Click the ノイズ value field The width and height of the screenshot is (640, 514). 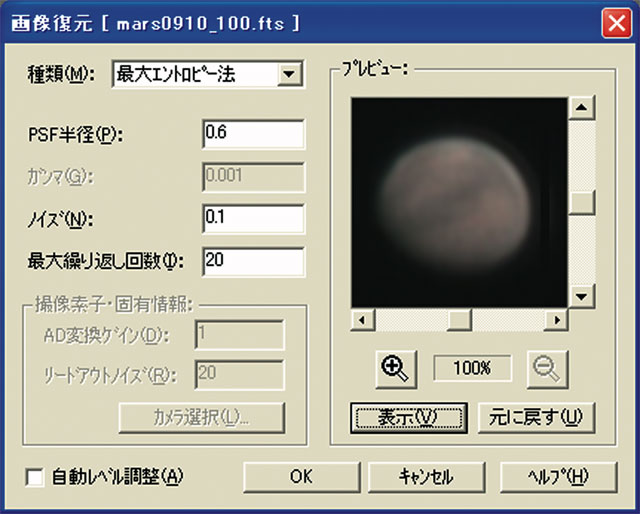(252, 217)
